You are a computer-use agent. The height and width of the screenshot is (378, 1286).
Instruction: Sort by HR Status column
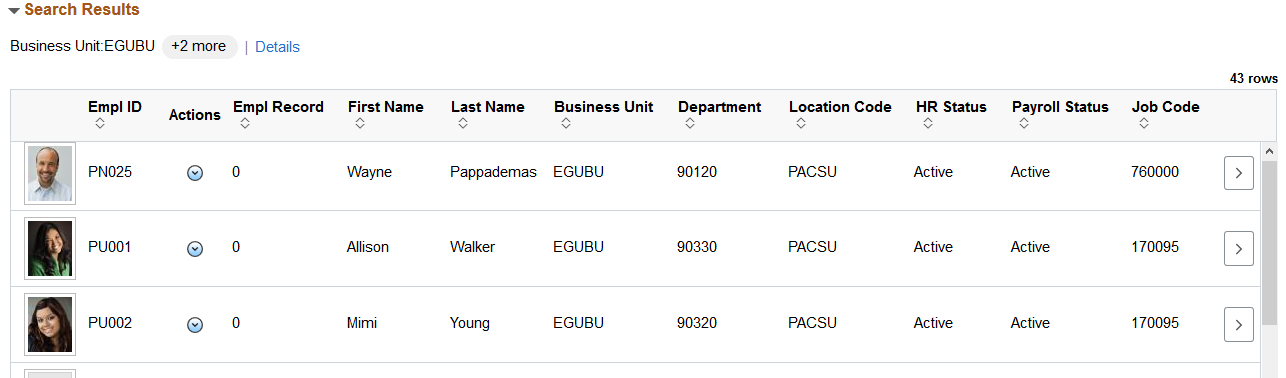[x=927, y=124]
